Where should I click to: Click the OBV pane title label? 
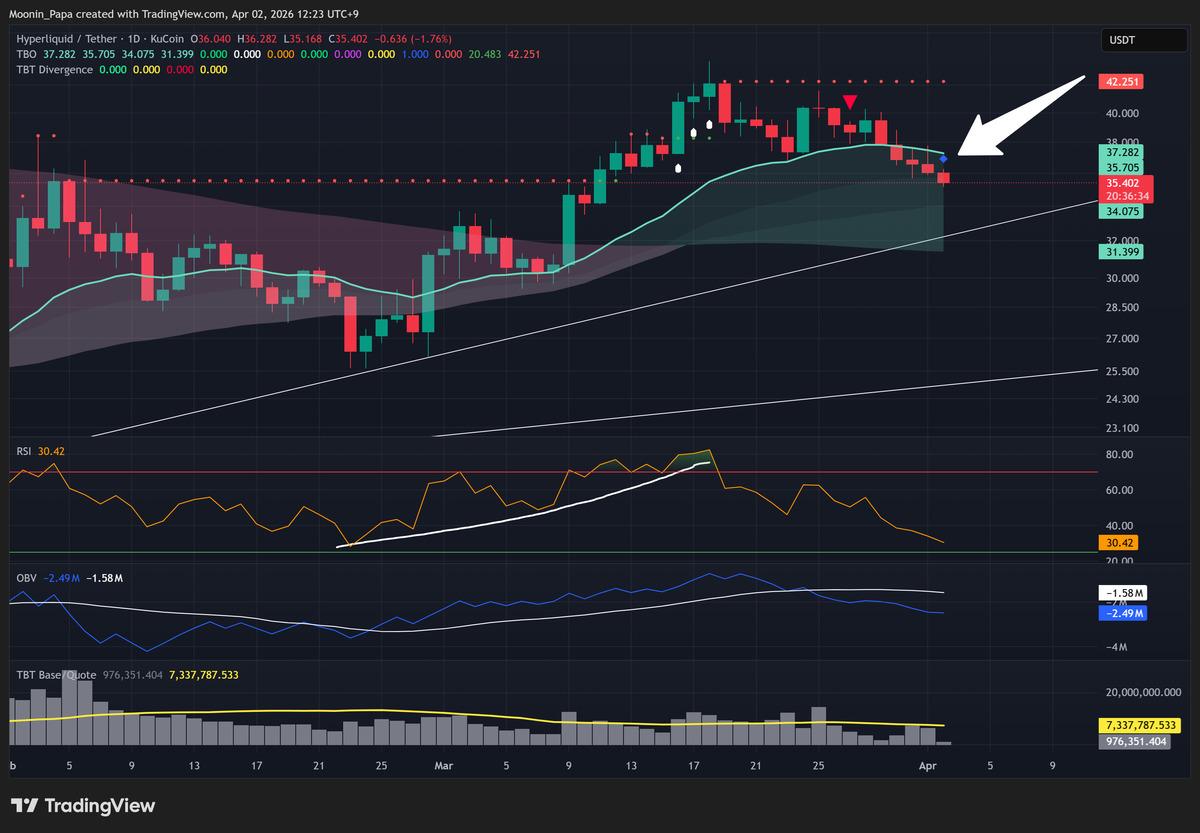[26, 578]
